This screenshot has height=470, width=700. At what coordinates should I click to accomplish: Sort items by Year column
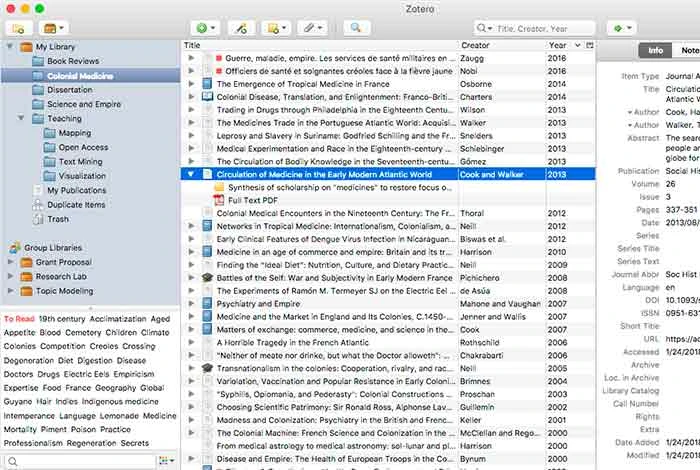click(558, 45)
